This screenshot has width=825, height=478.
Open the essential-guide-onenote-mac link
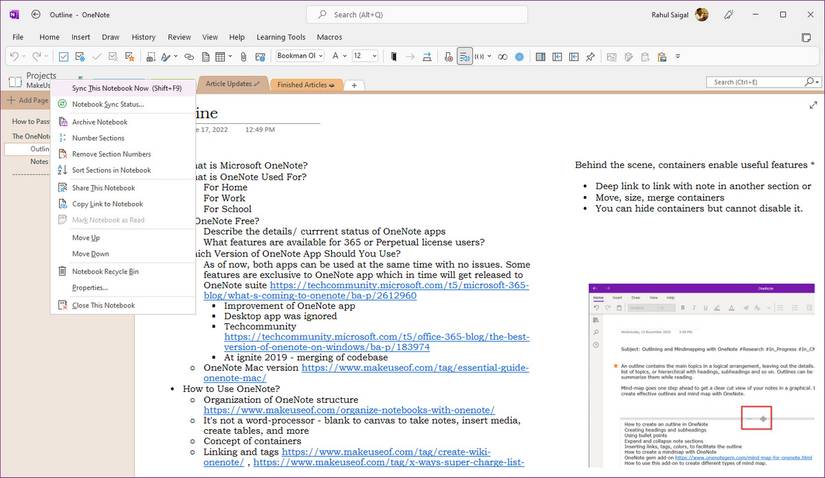(x=366, y=373)
